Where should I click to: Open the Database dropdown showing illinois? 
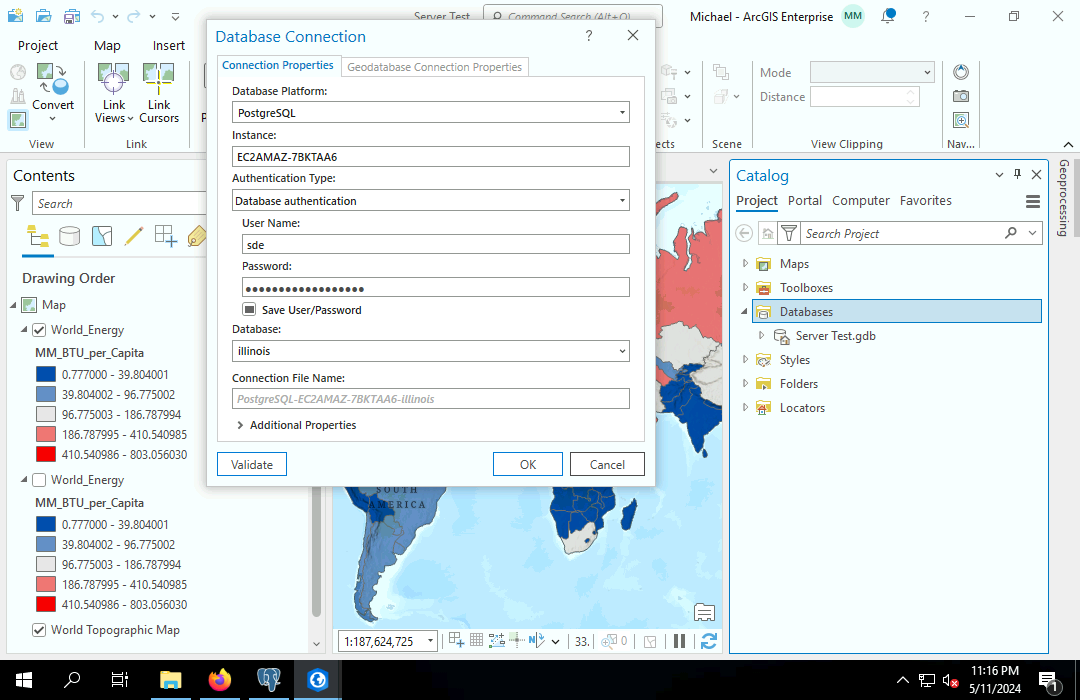coord(621,351)
